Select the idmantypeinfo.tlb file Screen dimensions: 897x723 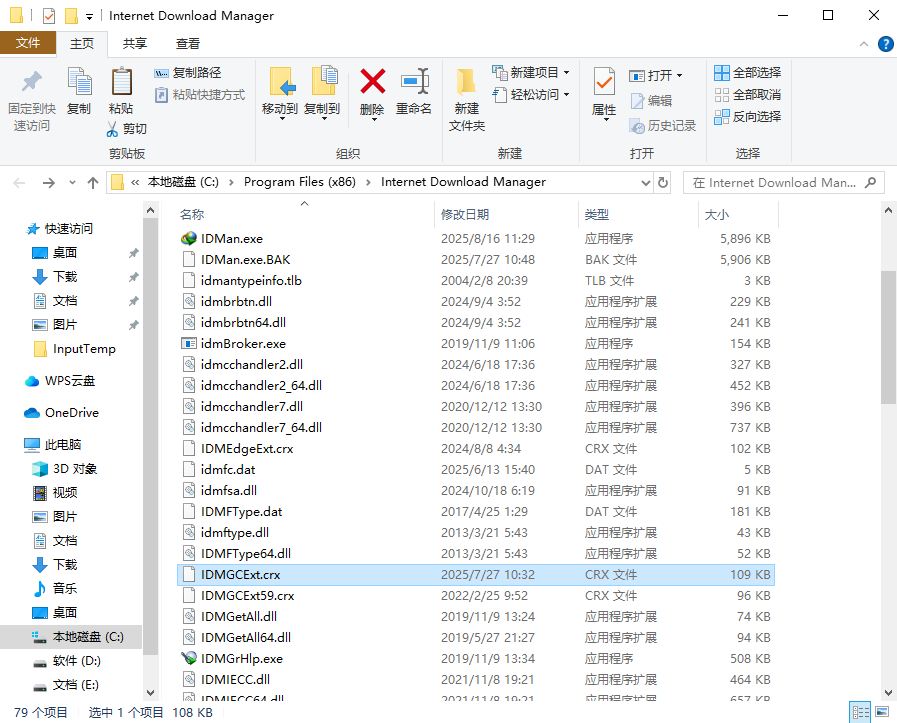pos(476,280)
